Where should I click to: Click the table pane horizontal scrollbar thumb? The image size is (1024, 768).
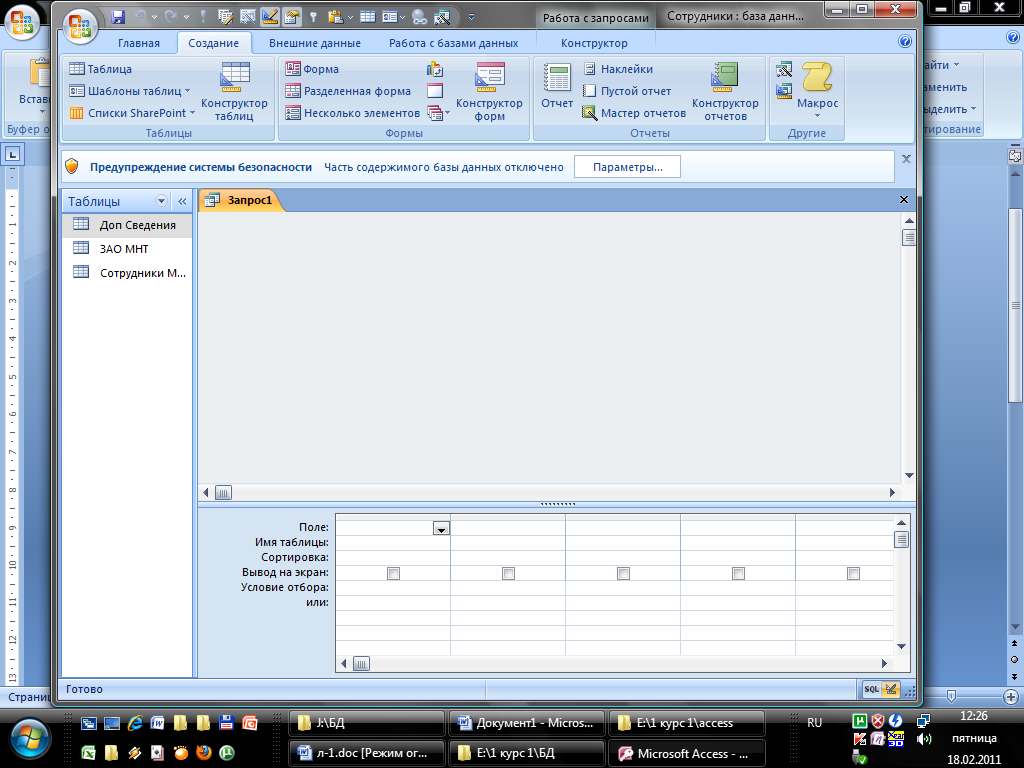click(x=223, y=493)
